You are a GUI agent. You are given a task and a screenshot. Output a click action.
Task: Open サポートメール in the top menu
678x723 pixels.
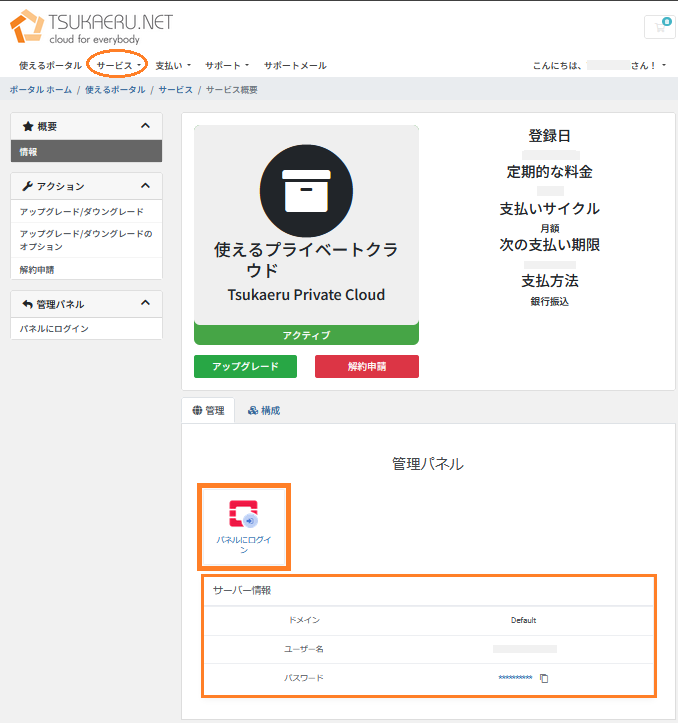(x=295, y=65)
